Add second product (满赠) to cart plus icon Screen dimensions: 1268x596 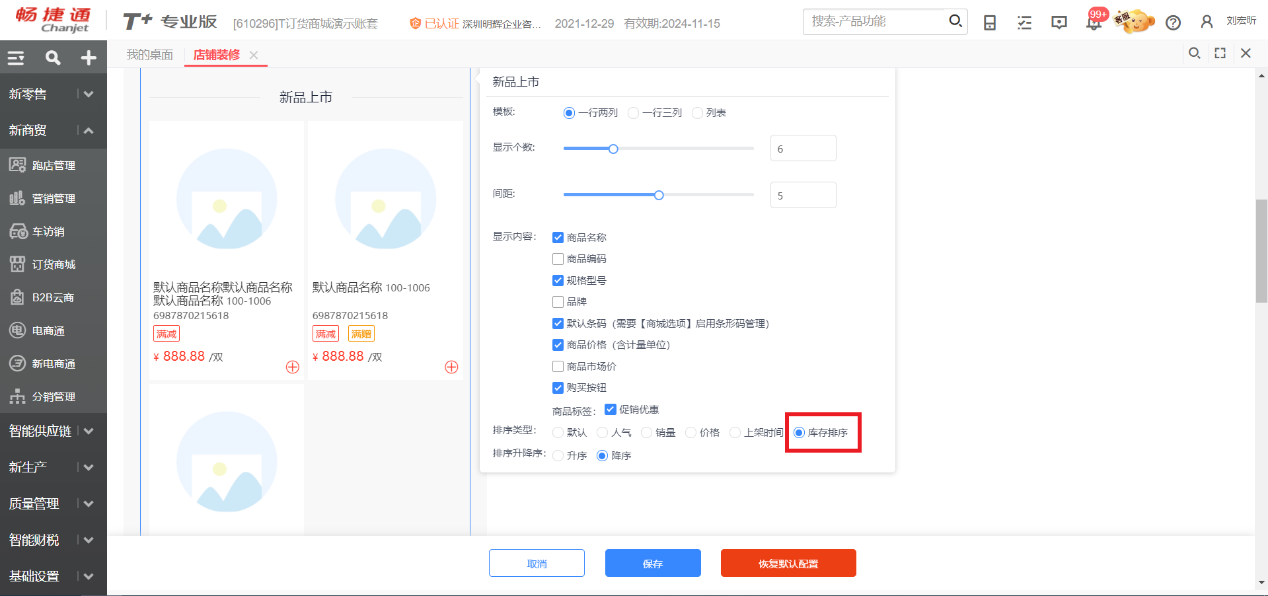click(x=451, y=367)
